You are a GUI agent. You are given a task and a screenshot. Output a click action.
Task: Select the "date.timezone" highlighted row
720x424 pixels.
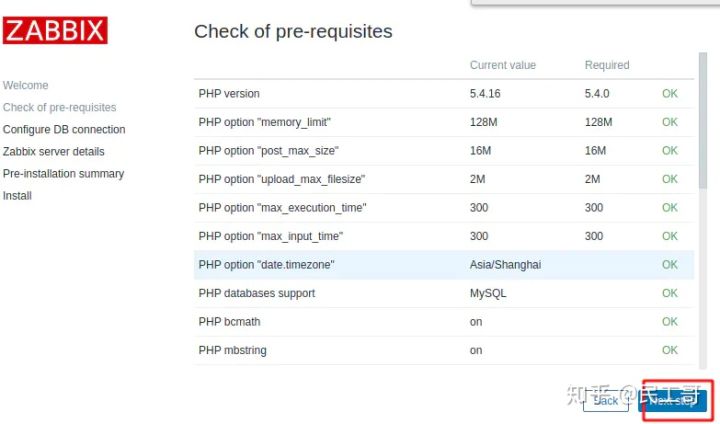coord(444,265)
